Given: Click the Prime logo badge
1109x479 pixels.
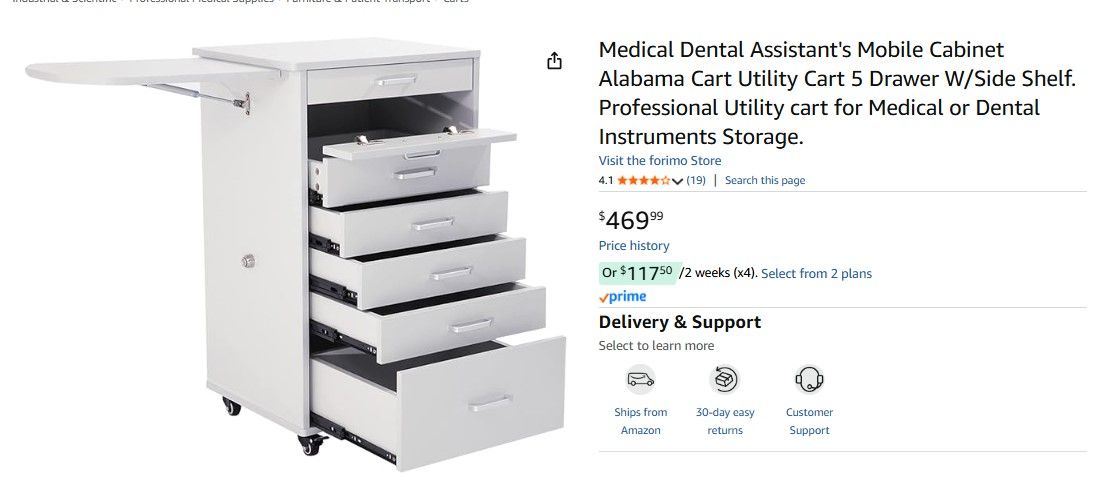Looking at the screenshot, I should pos(623,297).
